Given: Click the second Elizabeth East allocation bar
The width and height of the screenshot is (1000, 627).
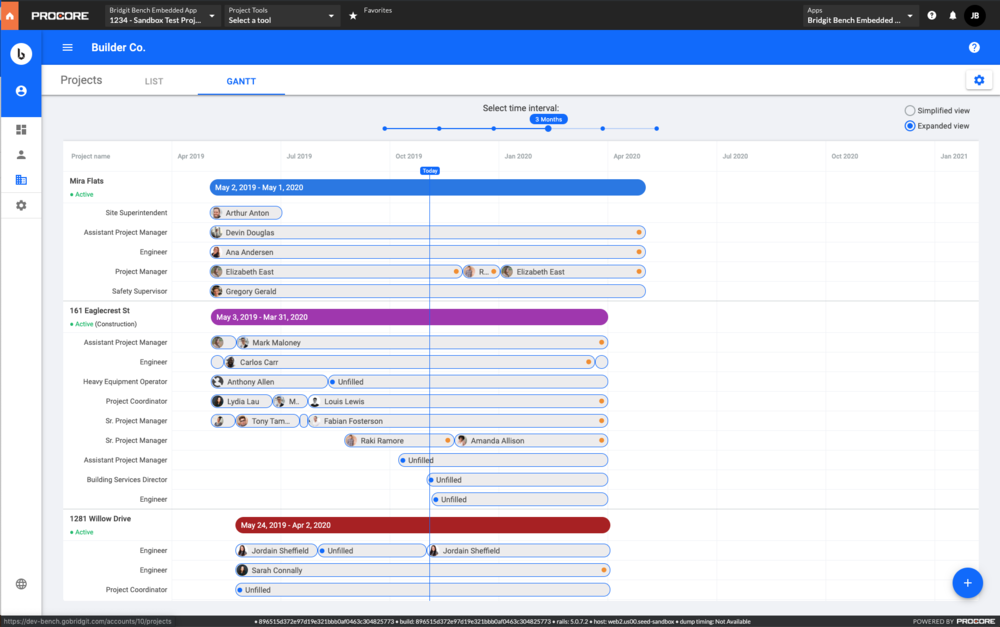Looking at the screenshot, I should click(573, 272).
